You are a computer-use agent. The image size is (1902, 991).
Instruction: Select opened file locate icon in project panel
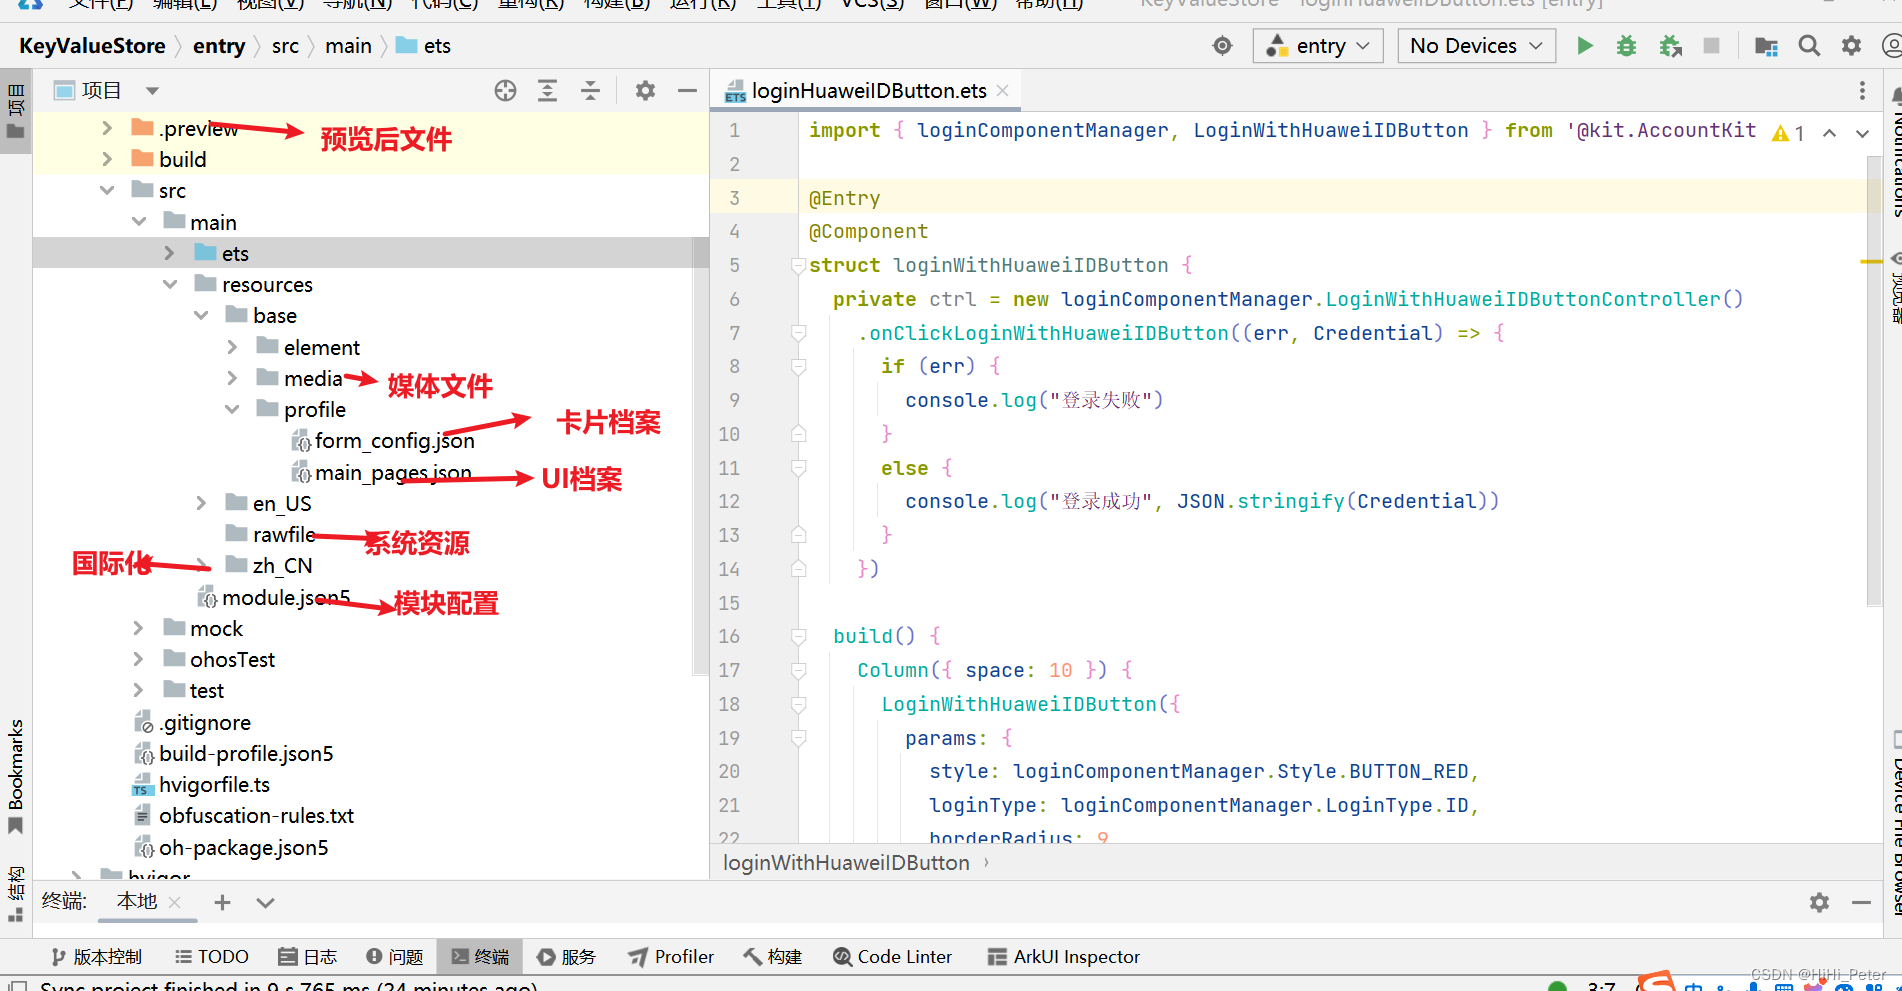(505, 91)
